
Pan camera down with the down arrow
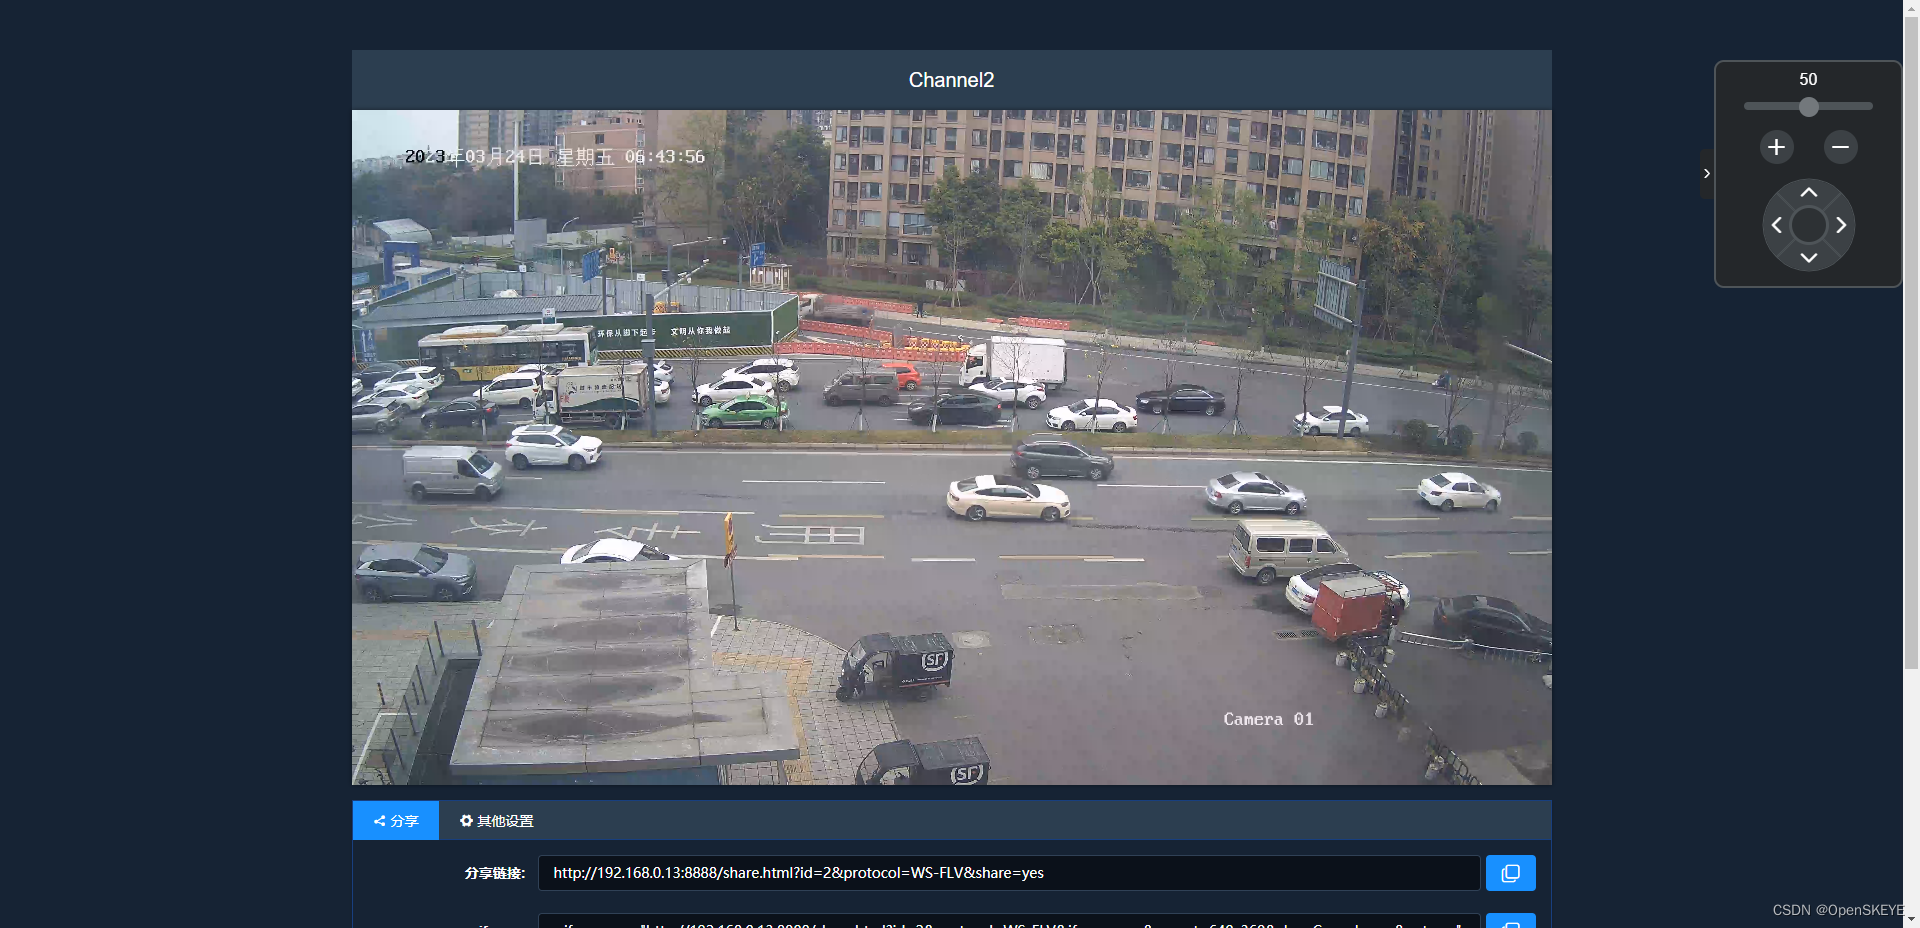(1808, 258)
